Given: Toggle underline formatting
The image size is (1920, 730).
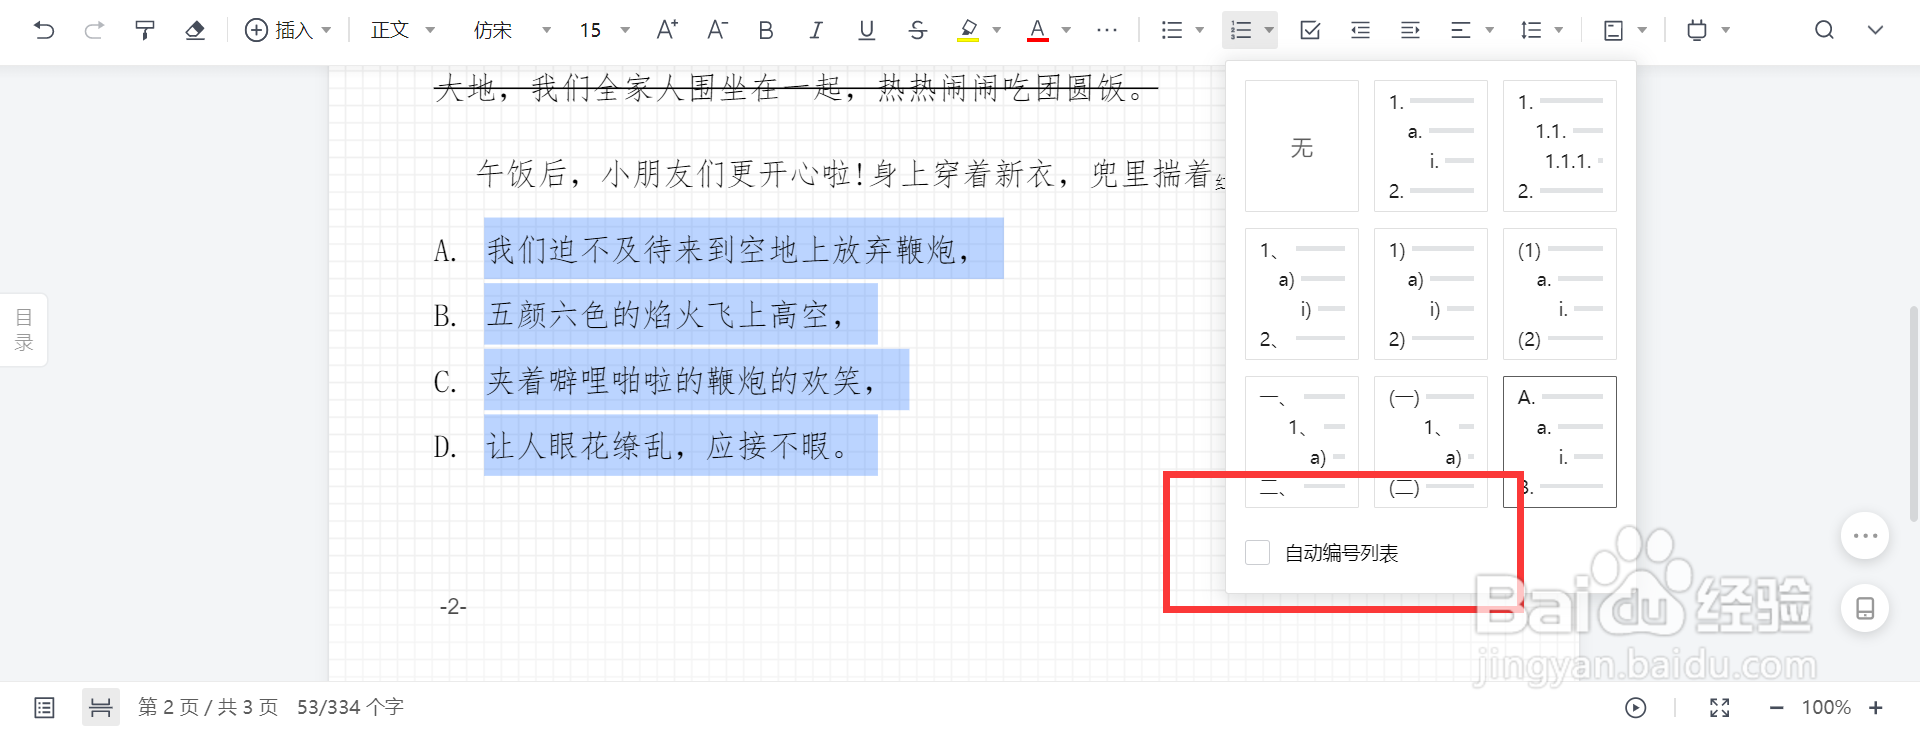Looking at the screenshot, I should point(867,30).
